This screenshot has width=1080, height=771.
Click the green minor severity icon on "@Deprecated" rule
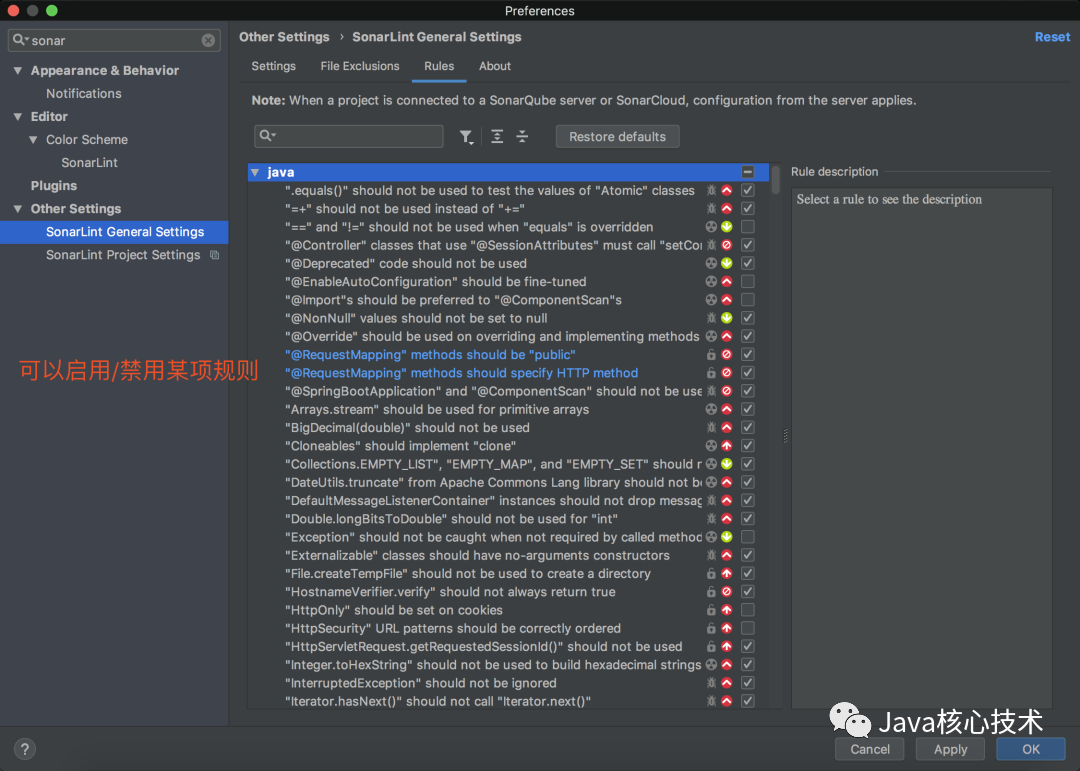tap(727, 263)
